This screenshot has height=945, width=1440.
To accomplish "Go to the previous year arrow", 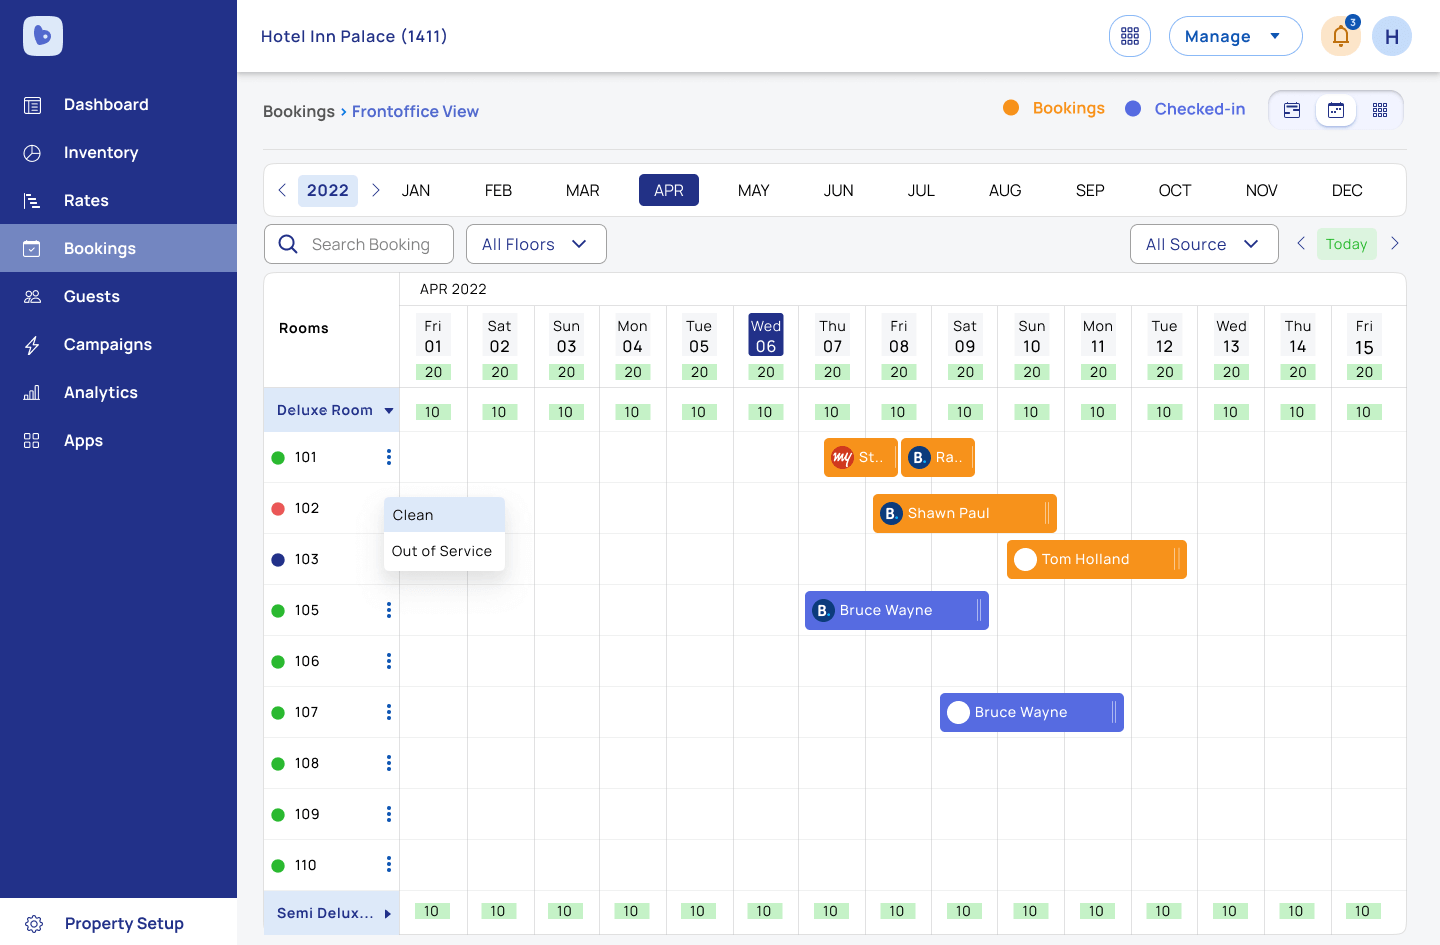I will (x=282, y=190).
